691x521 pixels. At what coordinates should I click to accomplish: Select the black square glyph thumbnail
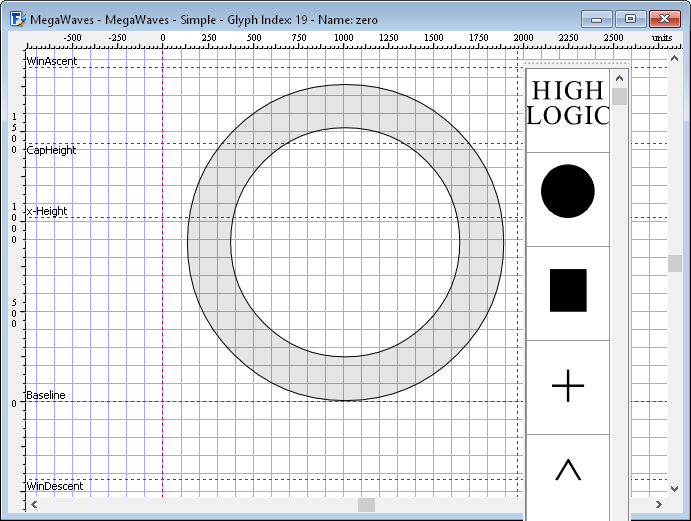tap(568, 290)
